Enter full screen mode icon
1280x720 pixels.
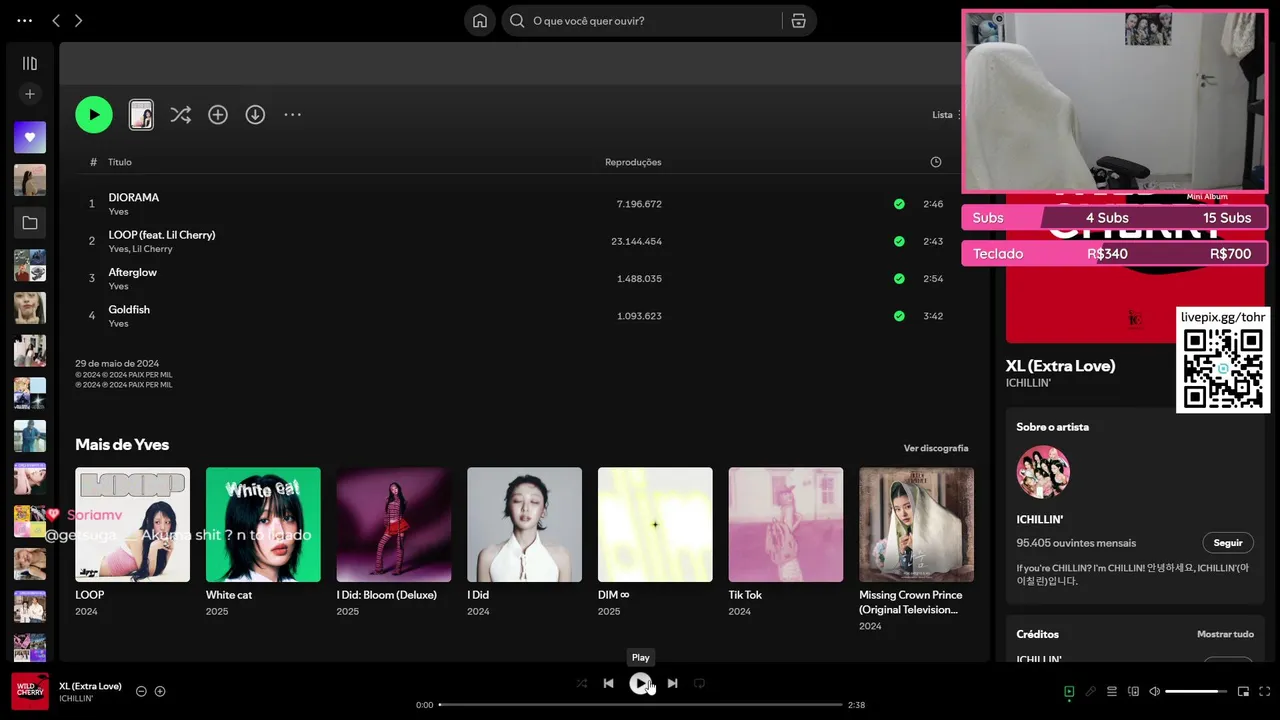pos(1264,691)
